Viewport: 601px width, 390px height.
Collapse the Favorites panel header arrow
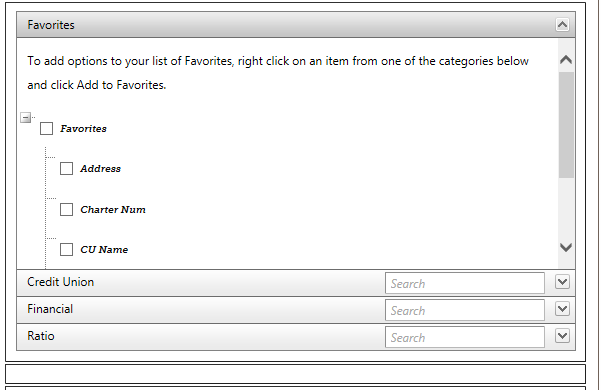pyautogui.click(x=562, y=25)
